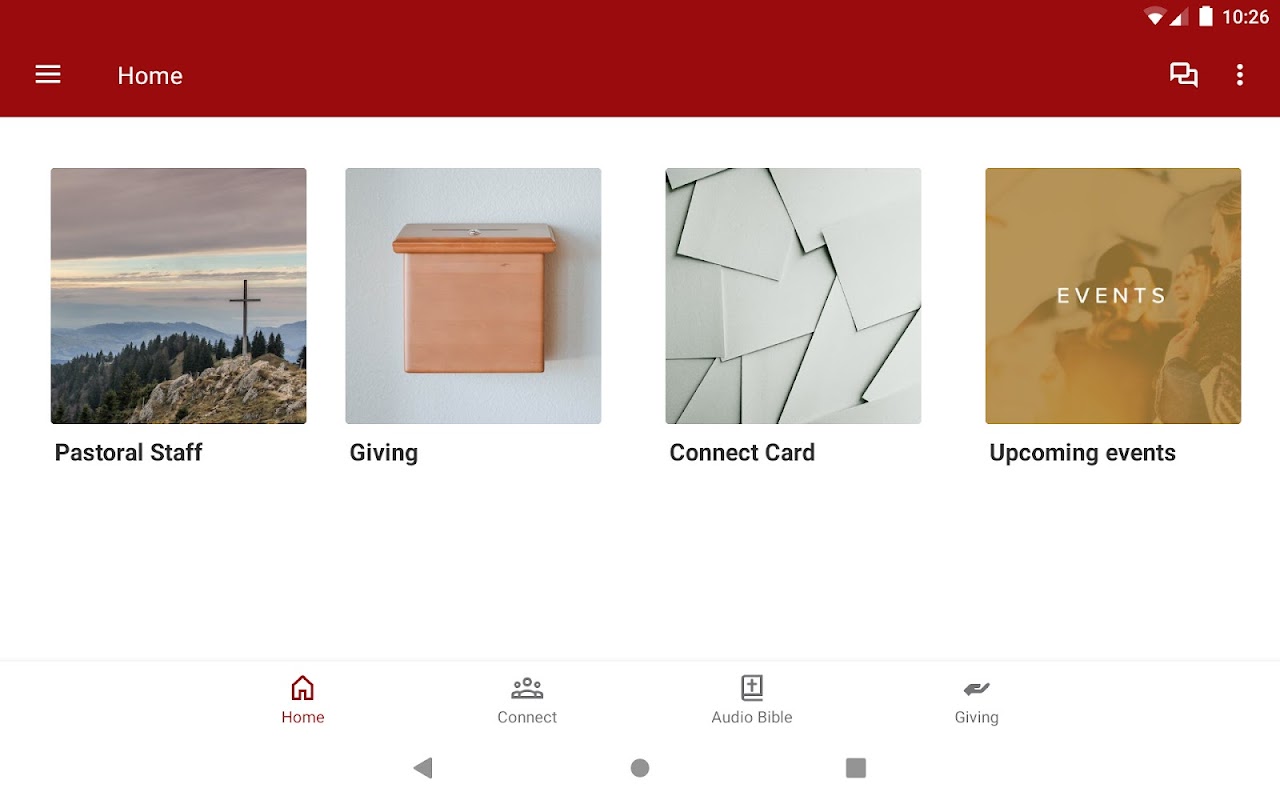The image size is (1280, 800).
Task: Select the Connect Card label
Action: coord(742,453)
